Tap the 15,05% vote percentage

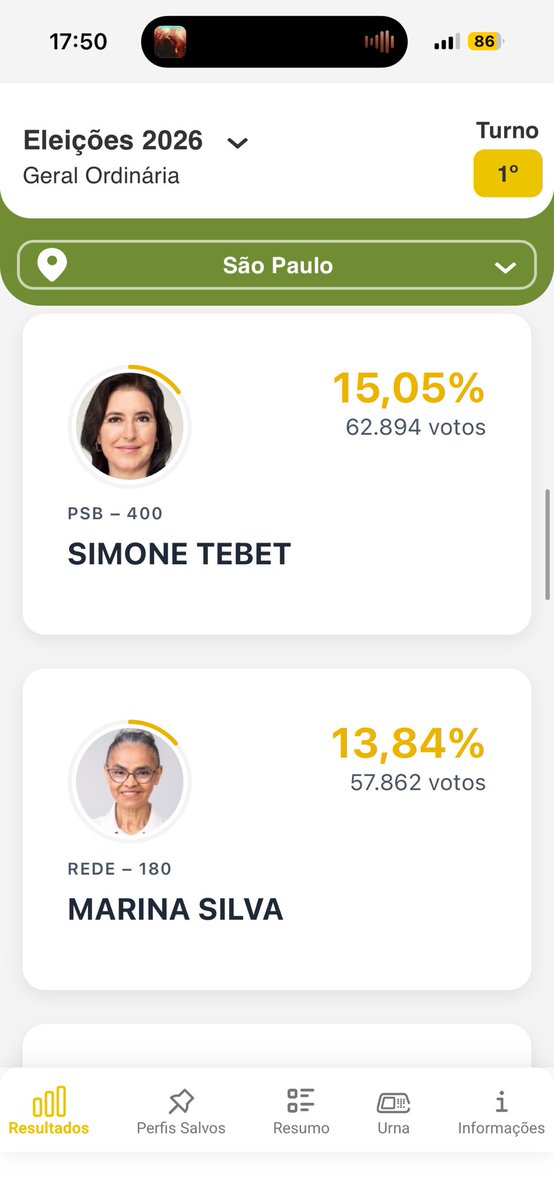coord(408,388)
